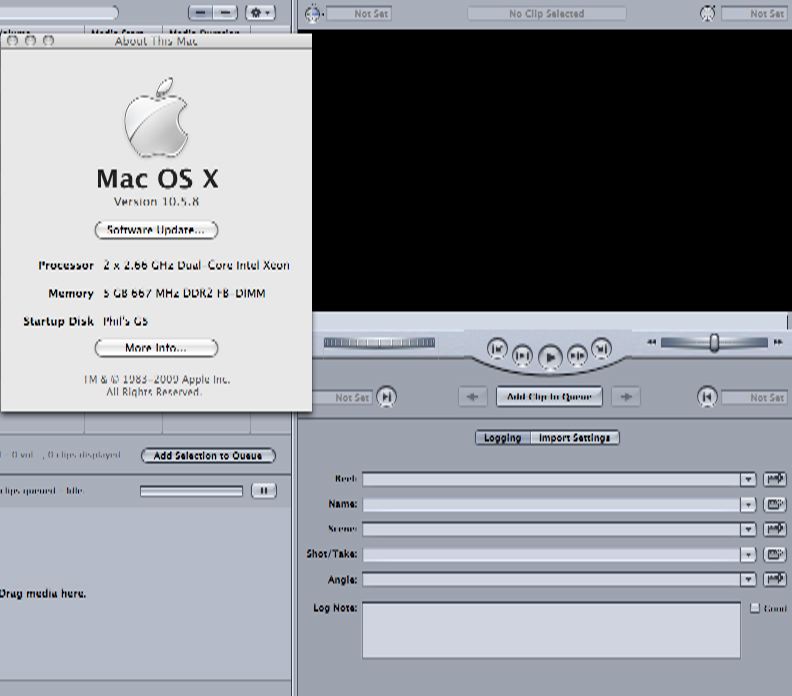792x696 pixels.
Task: Switch to the right view mode button
Action: tap(225, 13)
